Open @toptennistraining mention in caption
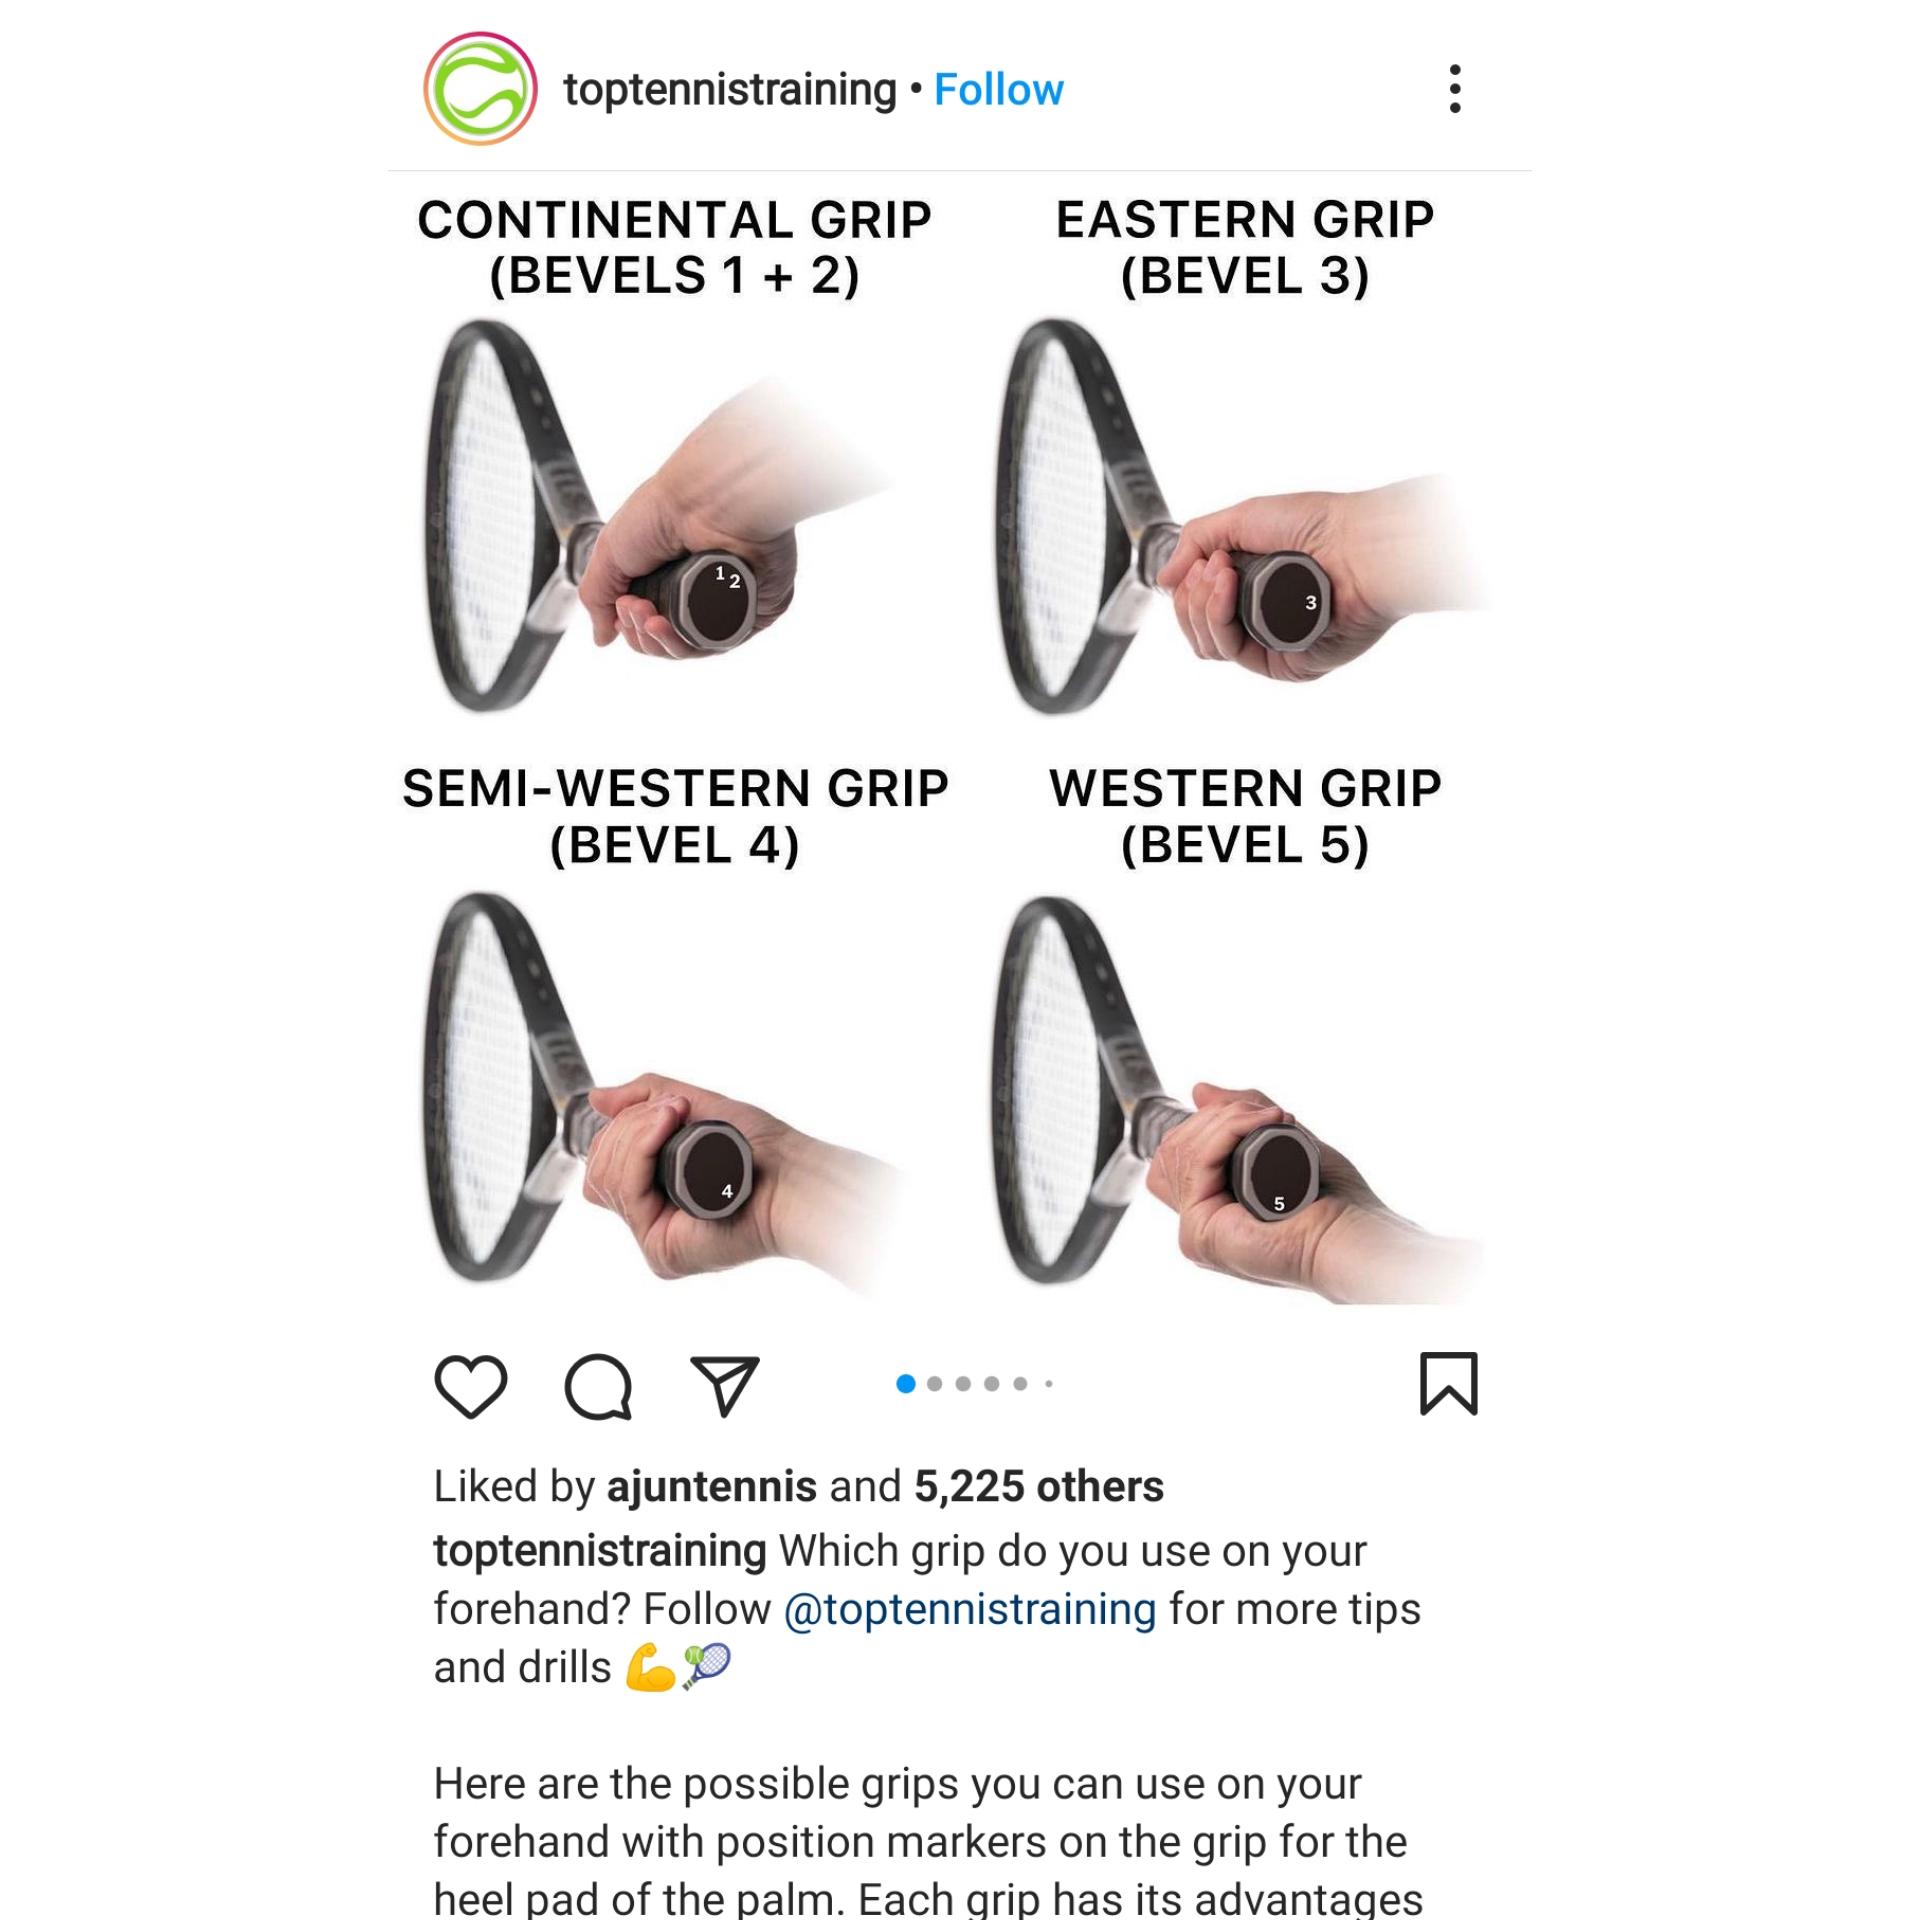Viewport: 1920px width, 1920px height. pyautogui.click(x=970, y=1610)
